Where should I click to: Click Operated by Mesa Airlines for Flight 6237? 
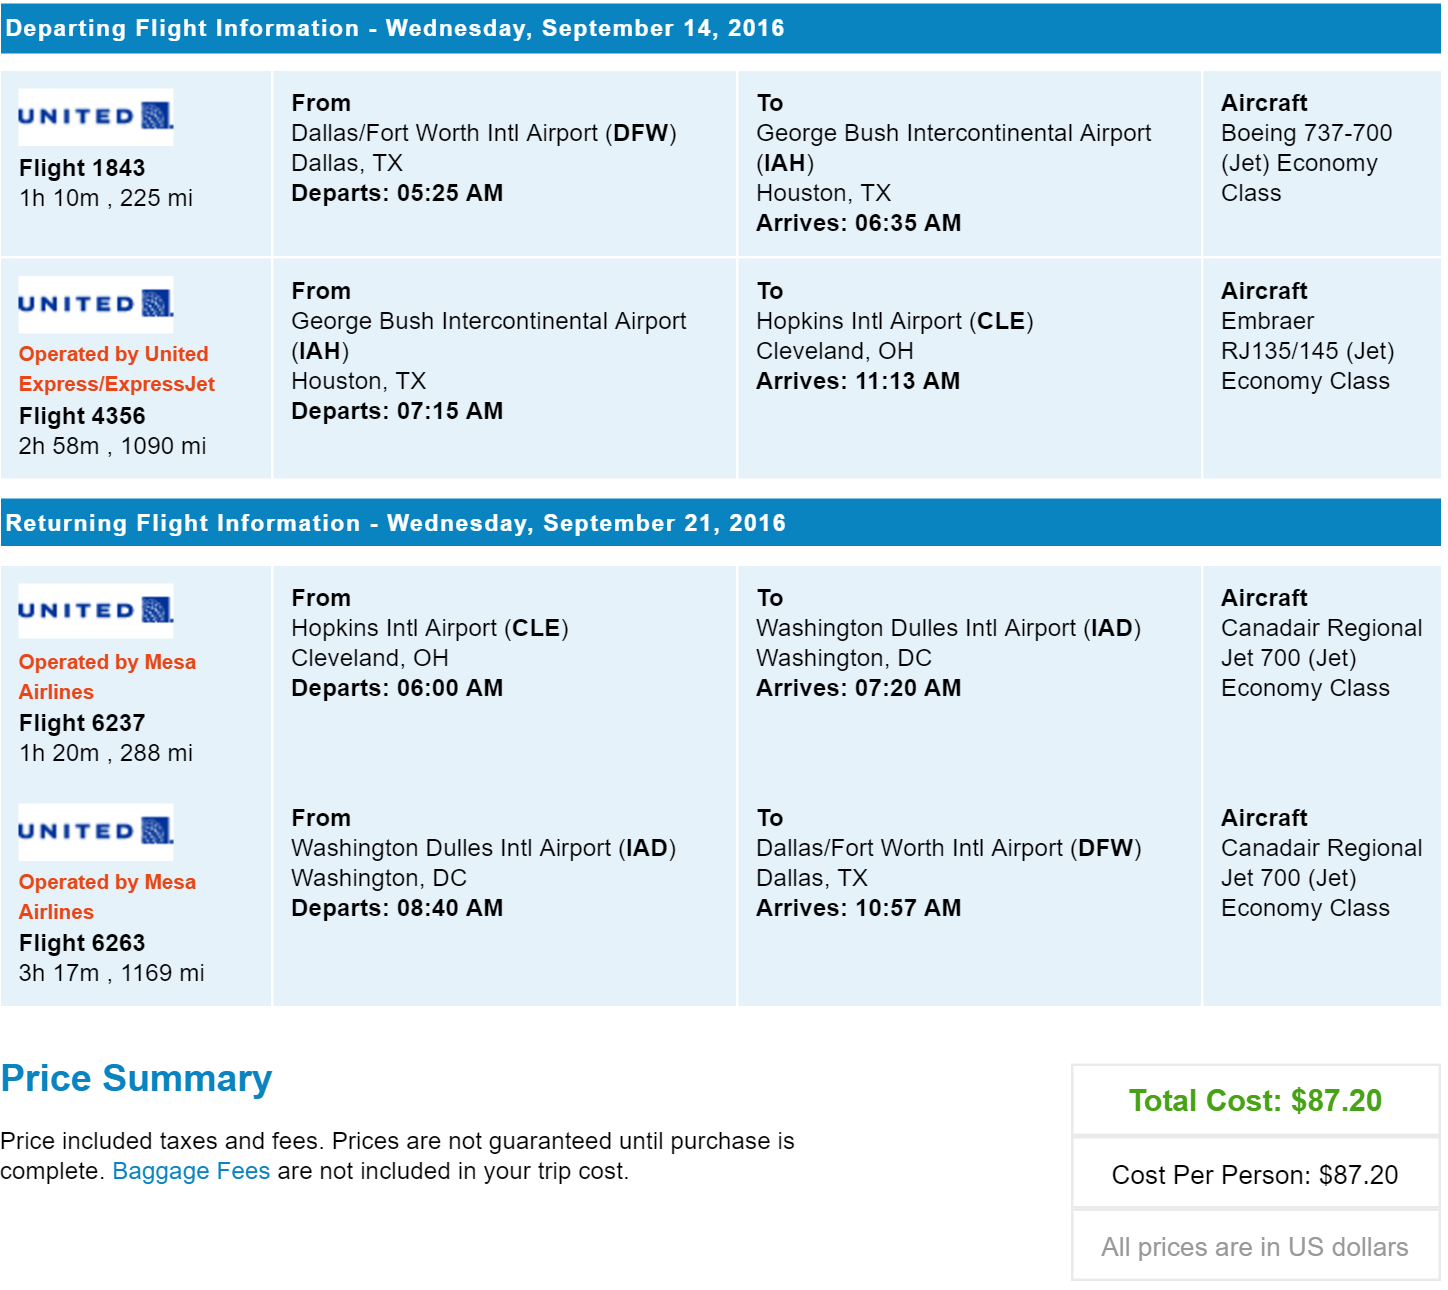point(107,677)
